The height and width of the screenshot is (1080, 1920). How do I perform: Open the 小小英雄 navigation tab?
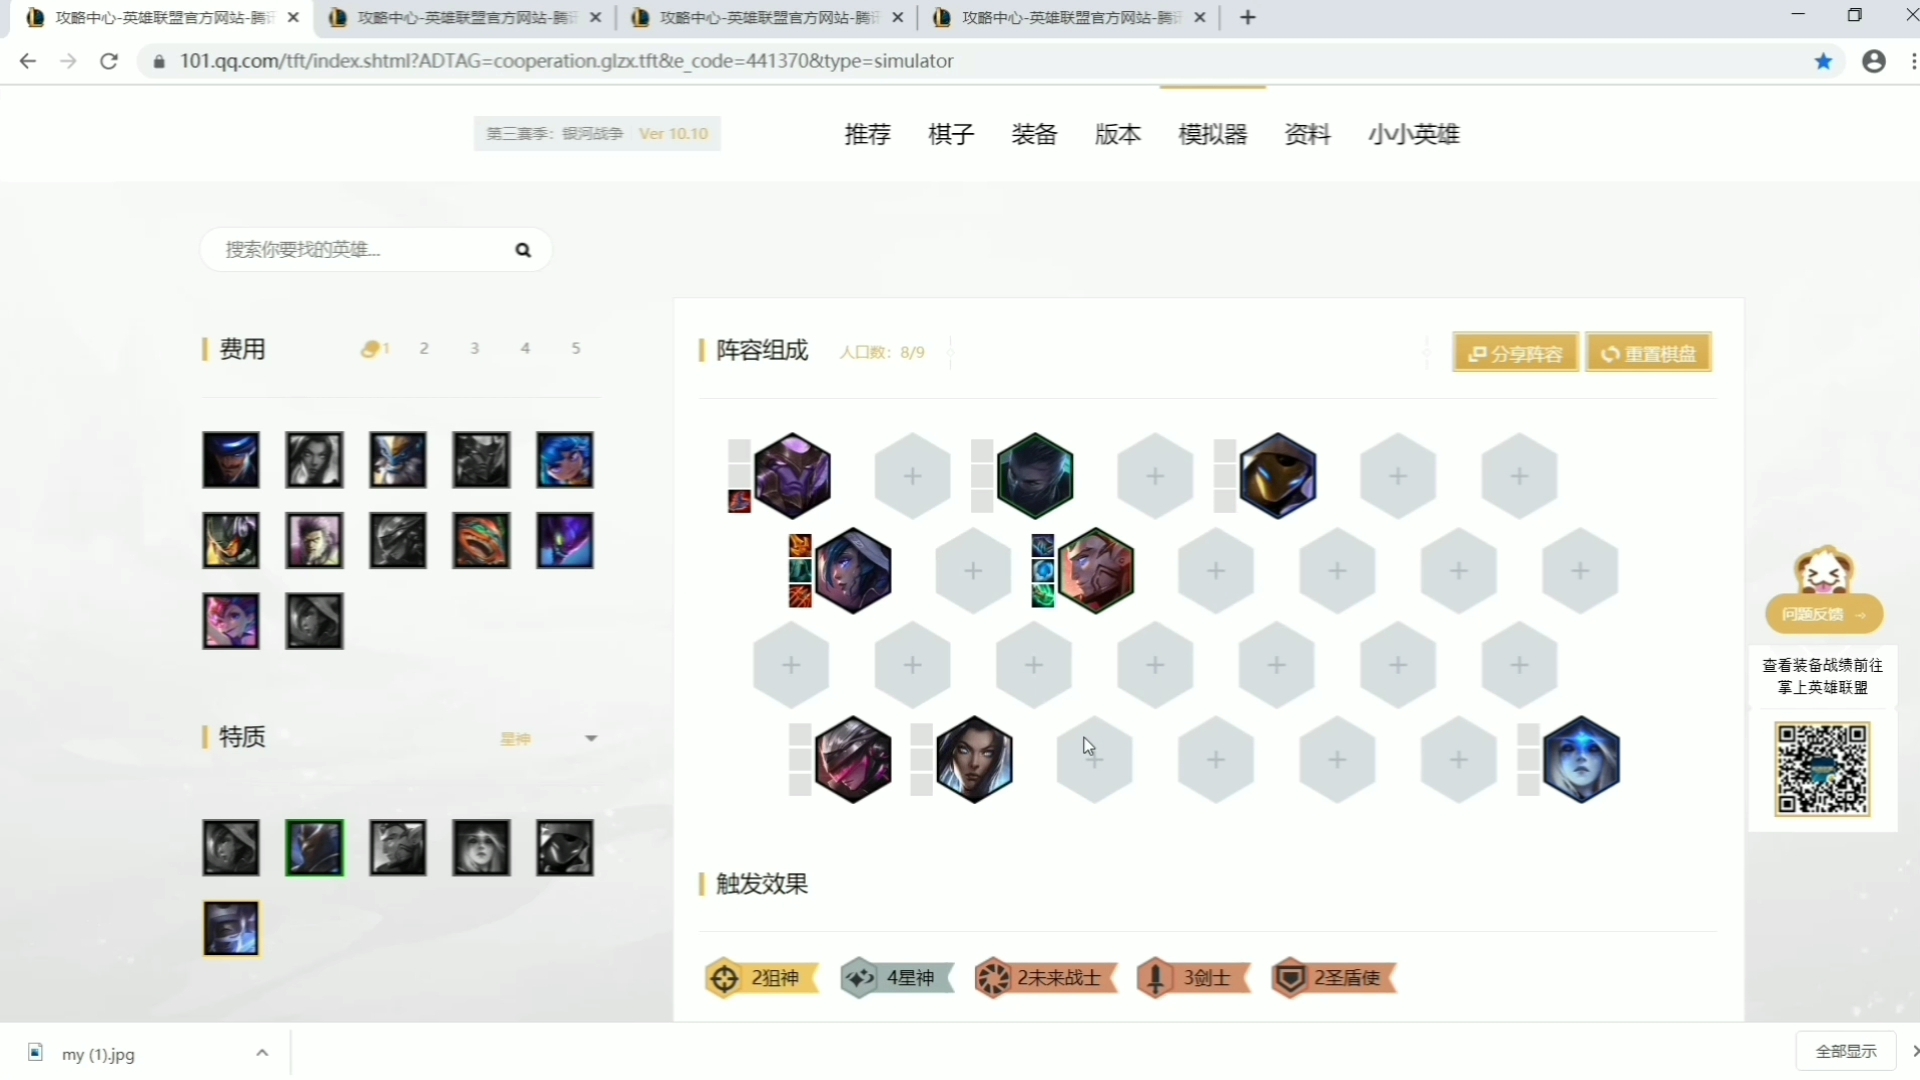pos(1414,134)
